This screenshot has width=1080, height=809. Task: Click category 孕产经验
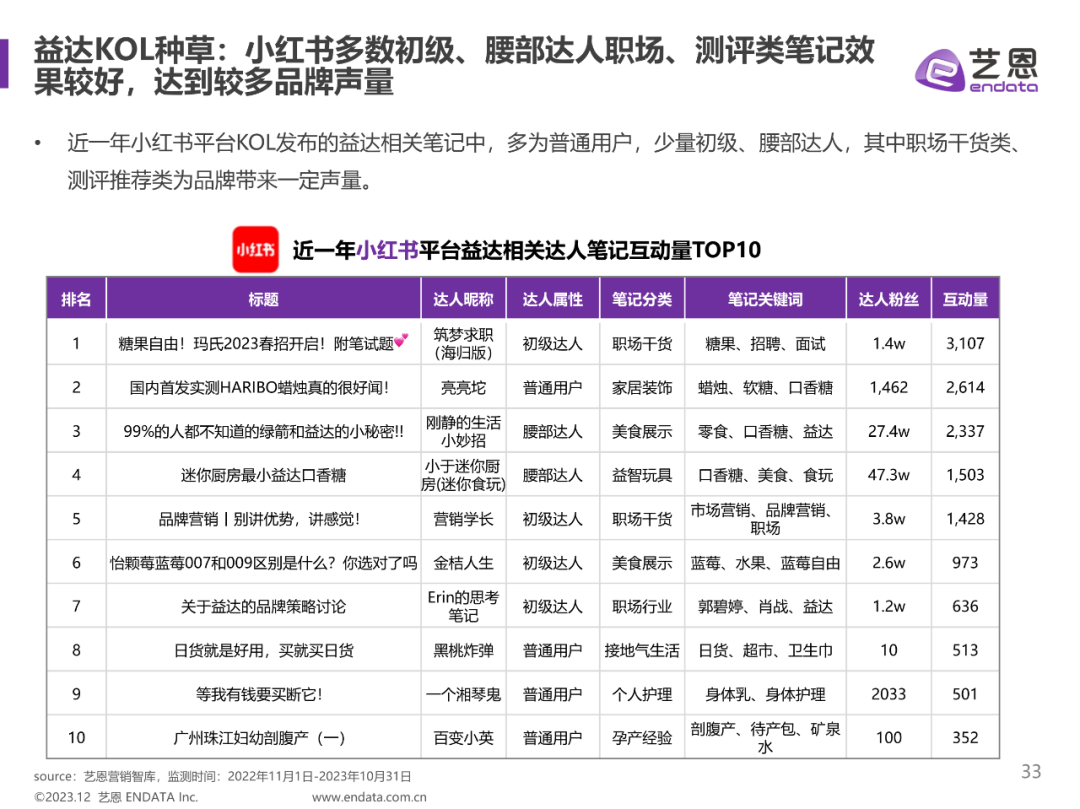tap(642, 738)
